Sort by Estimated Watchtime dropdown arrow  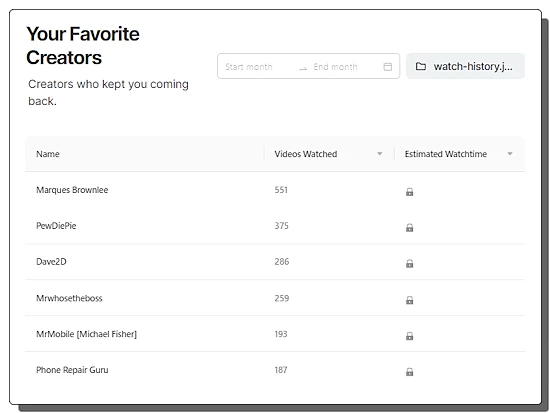tap(510, 154)
